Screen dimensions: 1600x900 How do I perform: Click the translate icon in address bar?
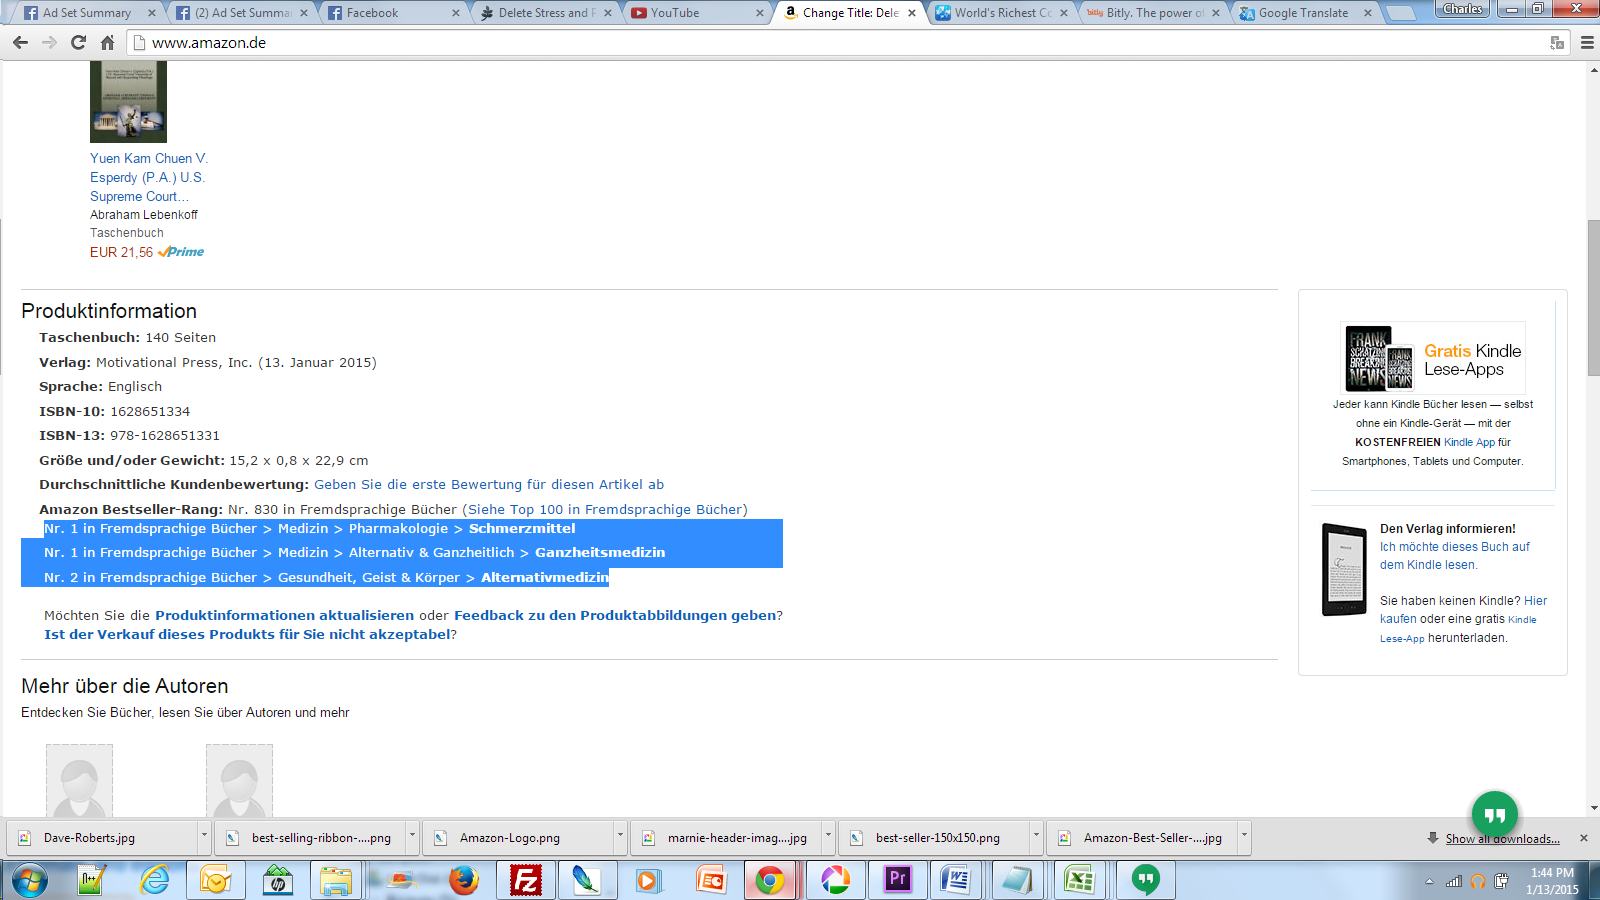tap(1557, 43)
